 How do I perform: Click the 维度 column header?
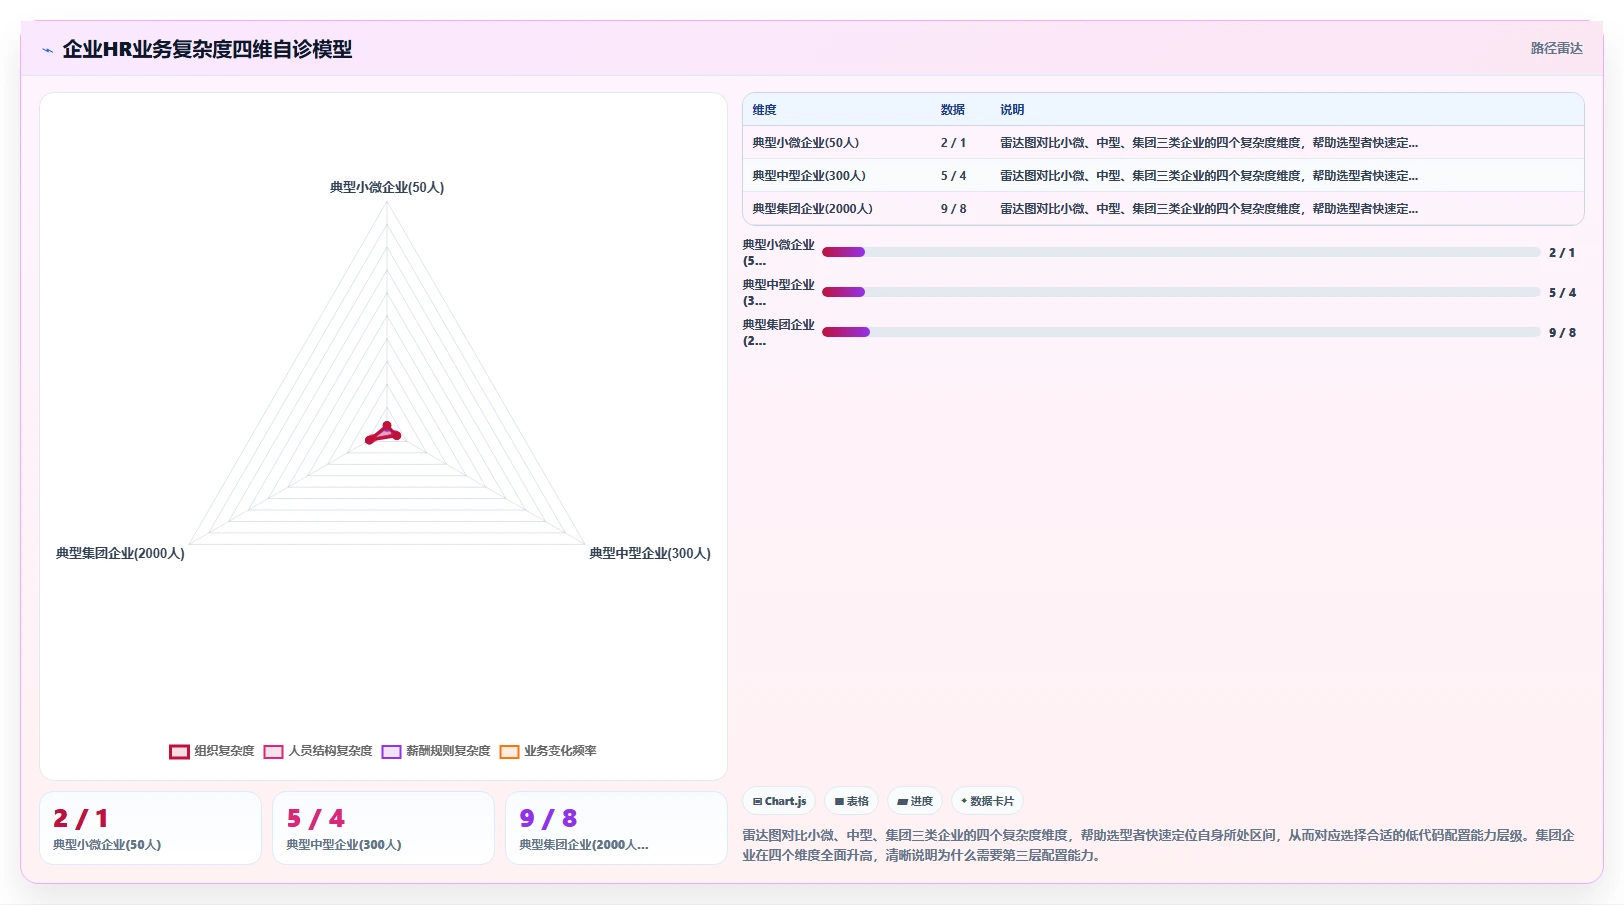coord(765,110)
